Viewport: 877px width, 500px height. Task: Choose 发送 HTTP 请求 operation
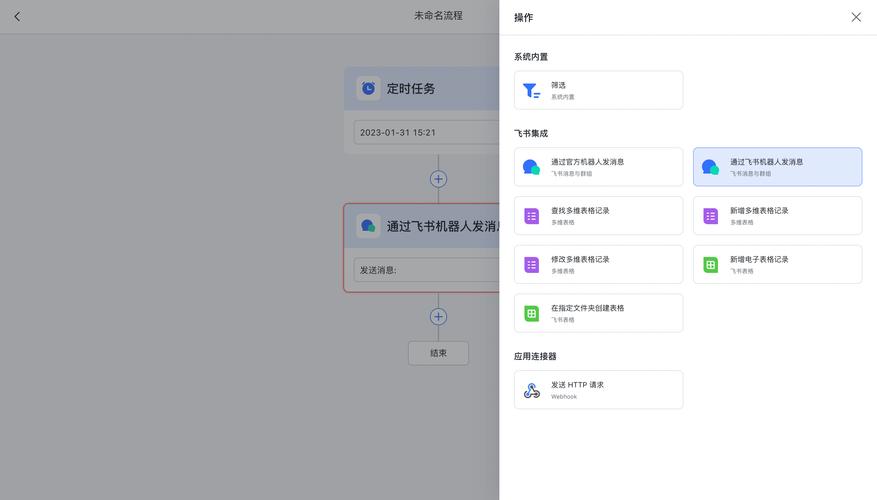(x=598, y=389)
